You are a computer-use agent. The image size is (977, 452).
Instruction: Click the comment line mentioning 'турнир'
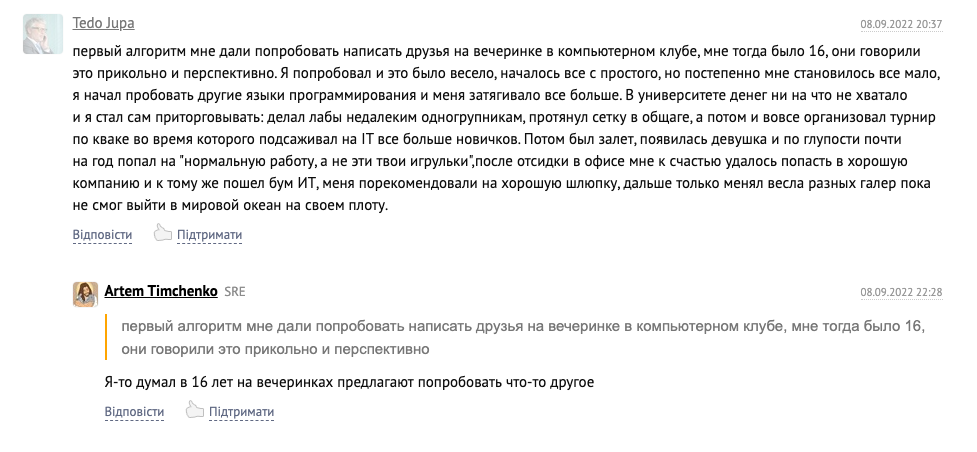[x=504, y=117]
